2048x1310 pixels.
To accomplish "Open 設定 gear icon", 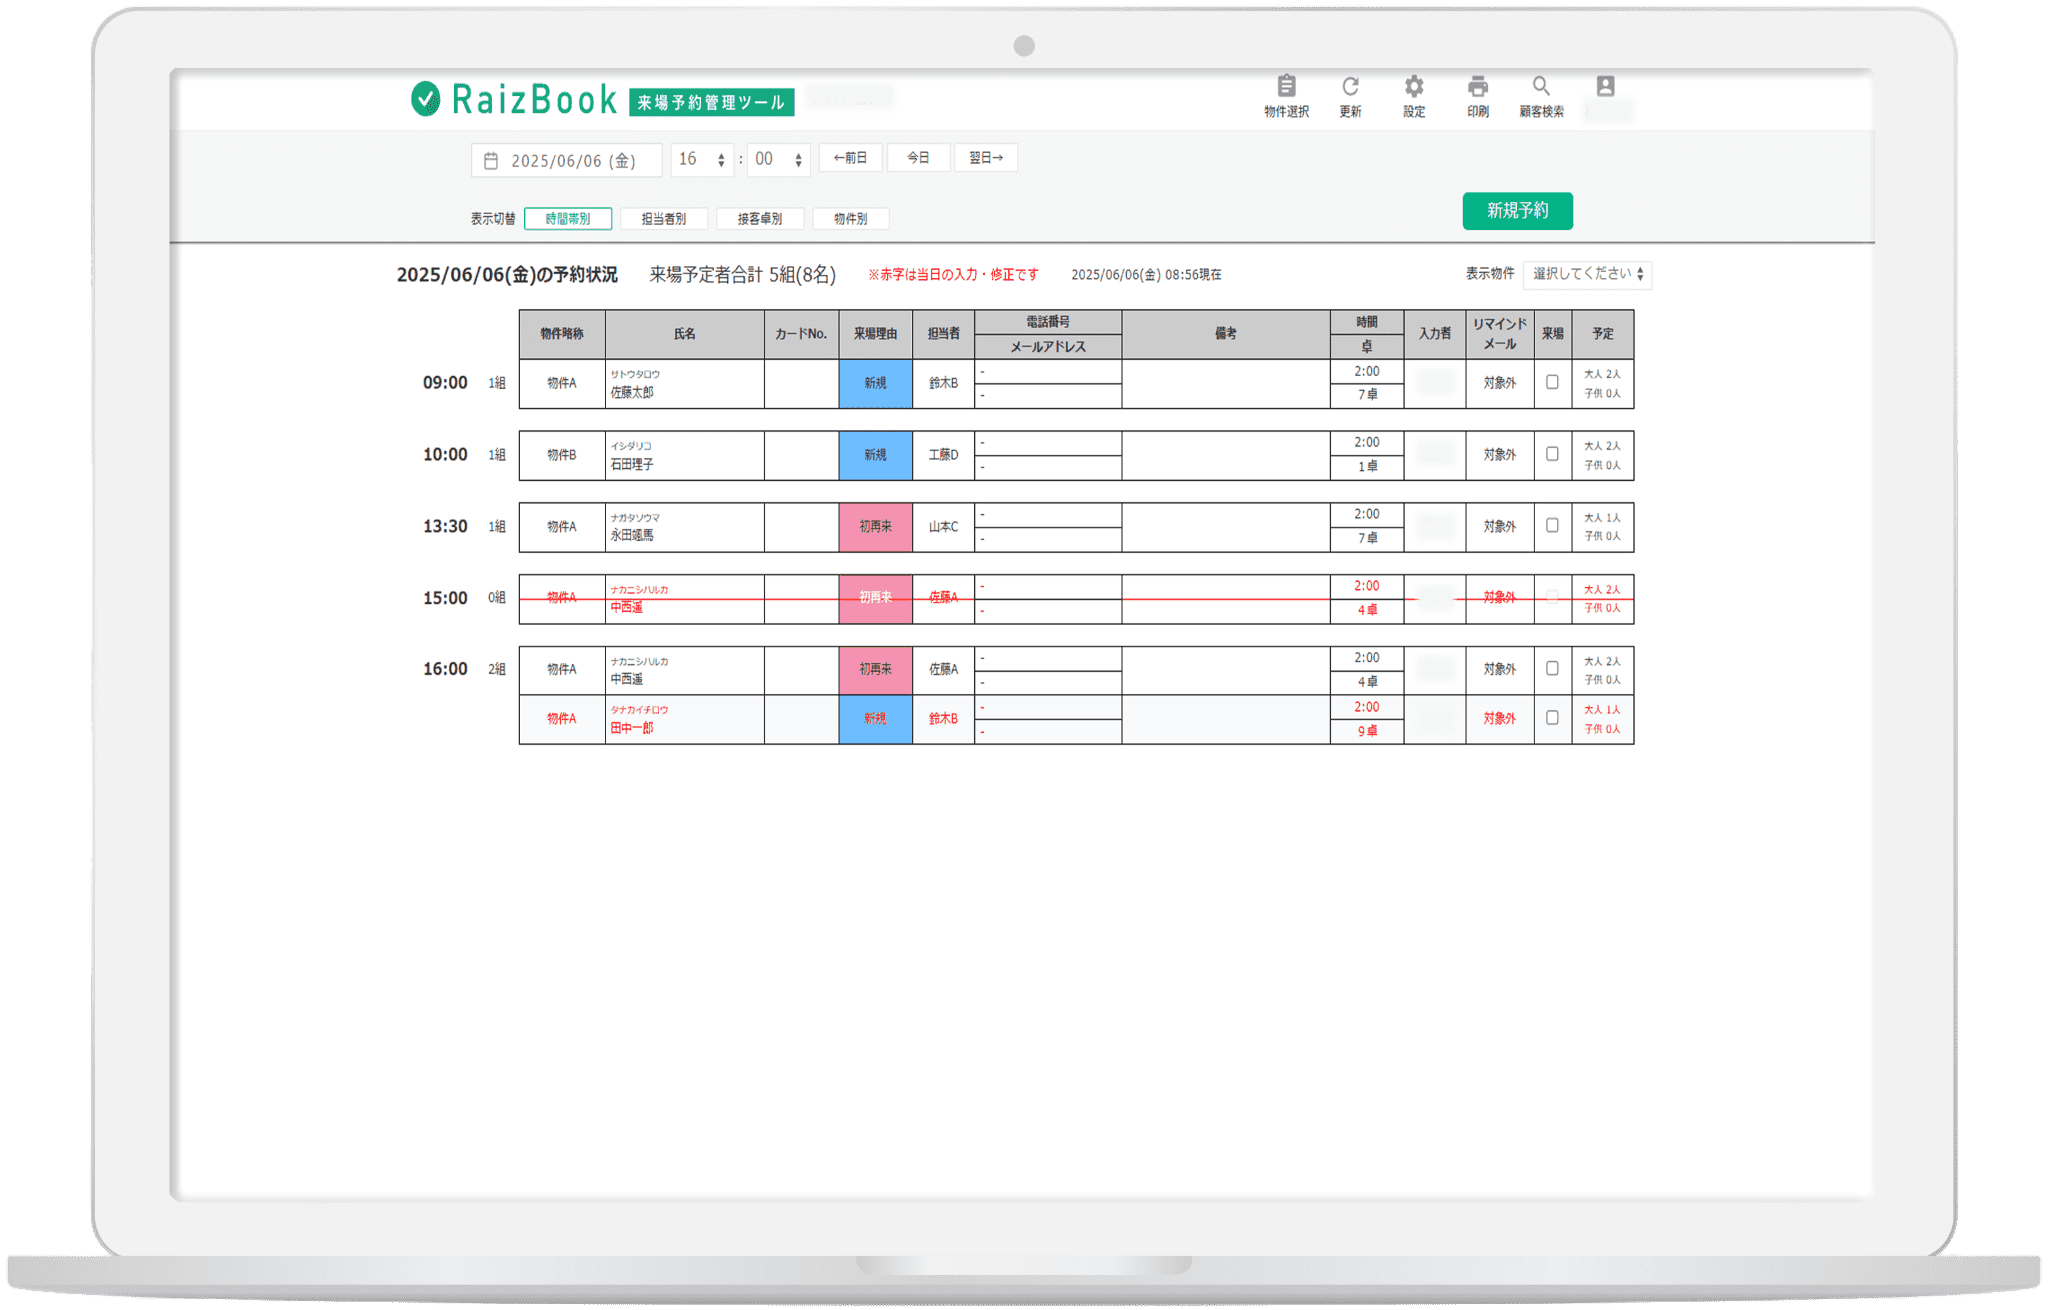I will pyautogui.click(x=1414, y=87).
